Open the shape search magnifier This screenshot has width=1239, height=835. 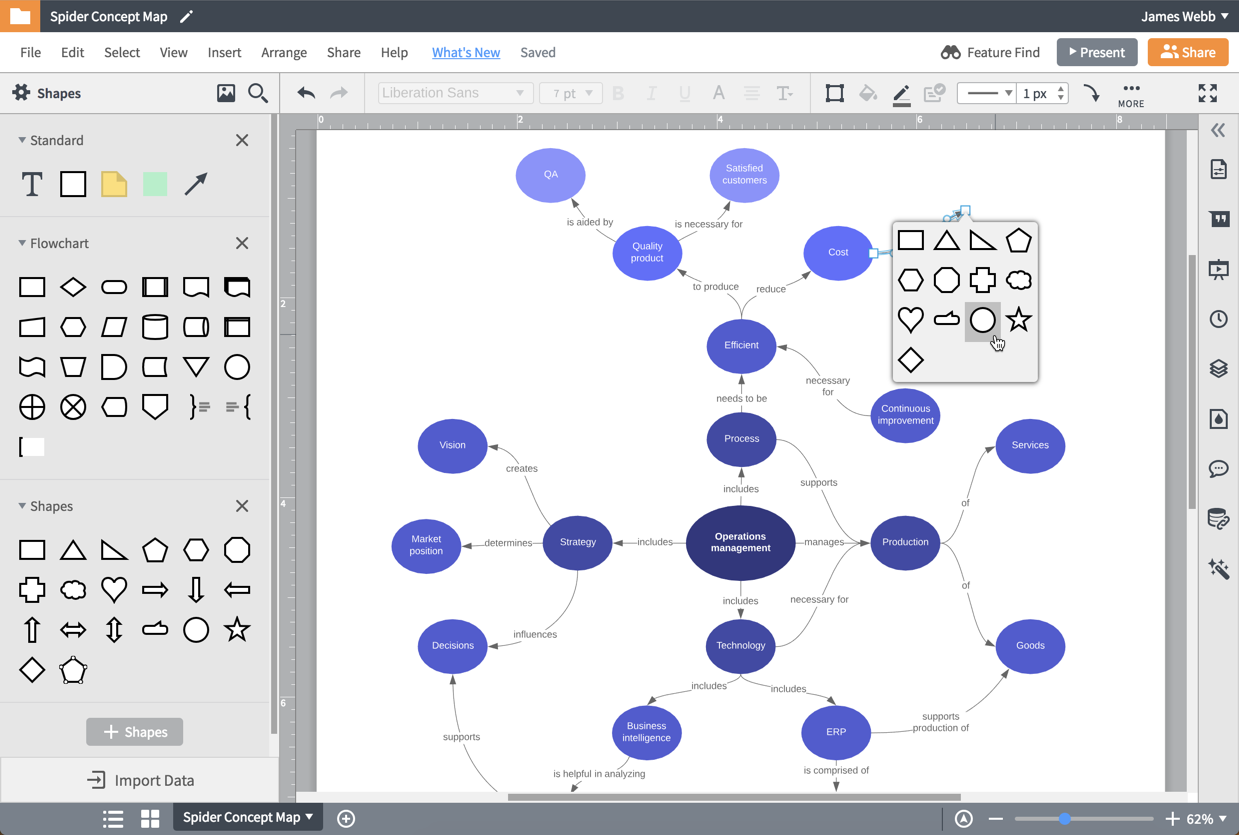(258, 93)
